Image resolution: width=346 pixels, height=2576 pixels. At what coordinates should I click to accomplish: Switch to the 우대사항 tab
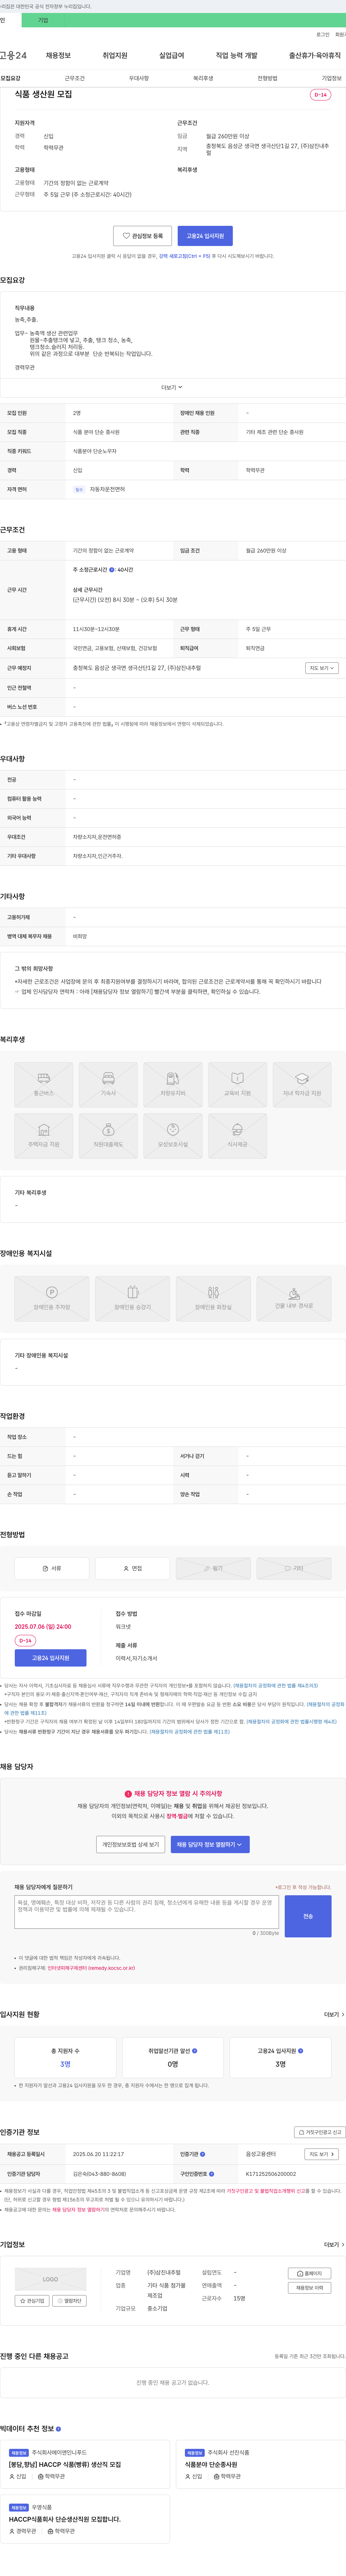click(139, 78)
